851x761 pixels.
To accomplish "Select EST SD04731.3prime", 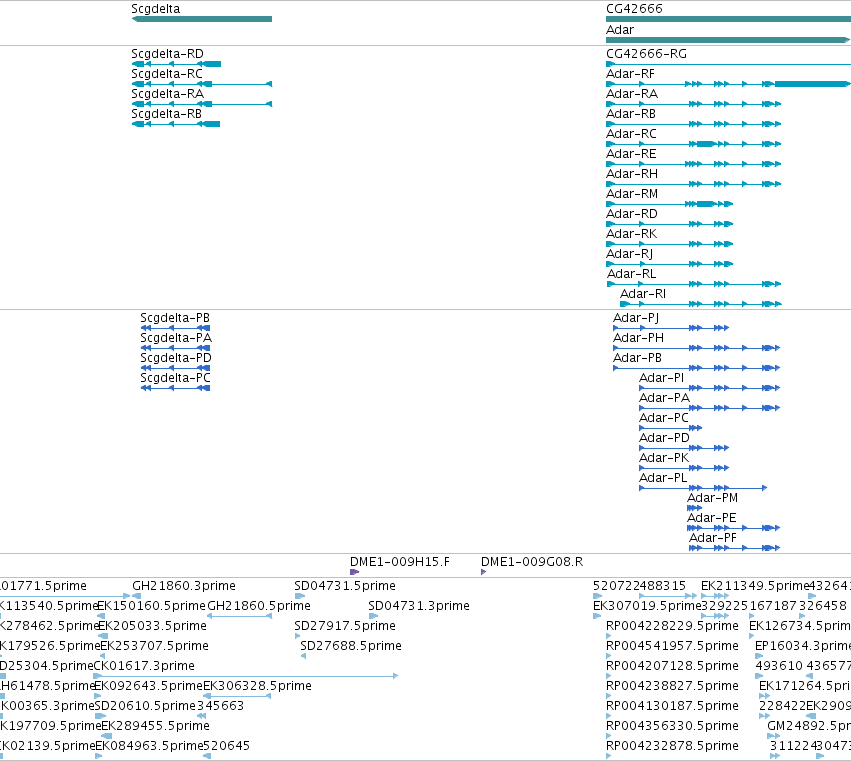I will (418, 606).
